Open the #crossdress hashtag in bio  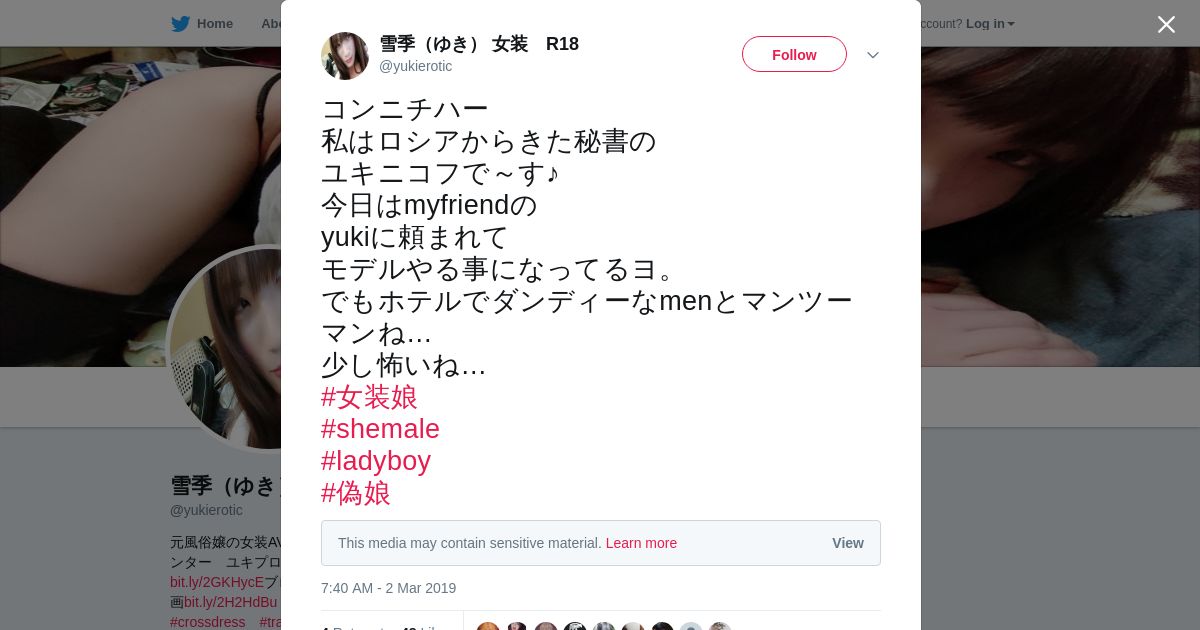[x=208, y=622]
